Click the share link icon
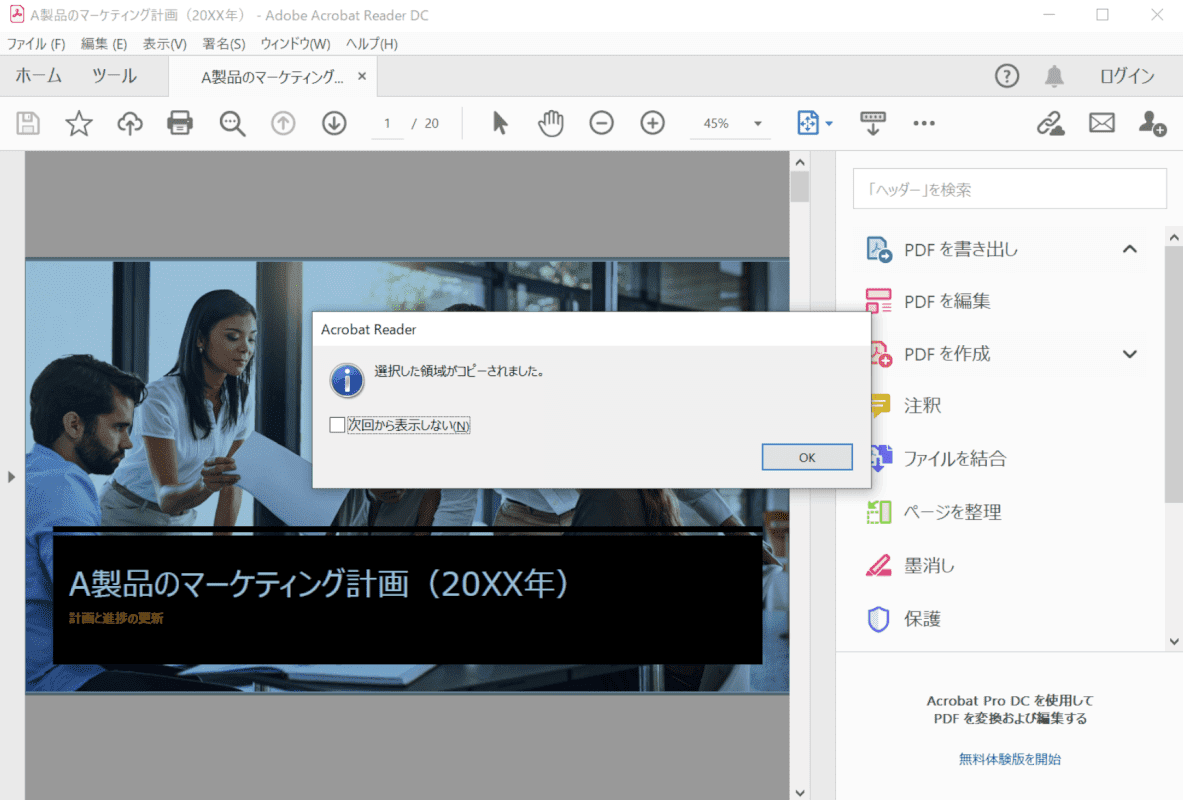The width and height of the screenshot is (1183, 800). [x=1049, y=123]
